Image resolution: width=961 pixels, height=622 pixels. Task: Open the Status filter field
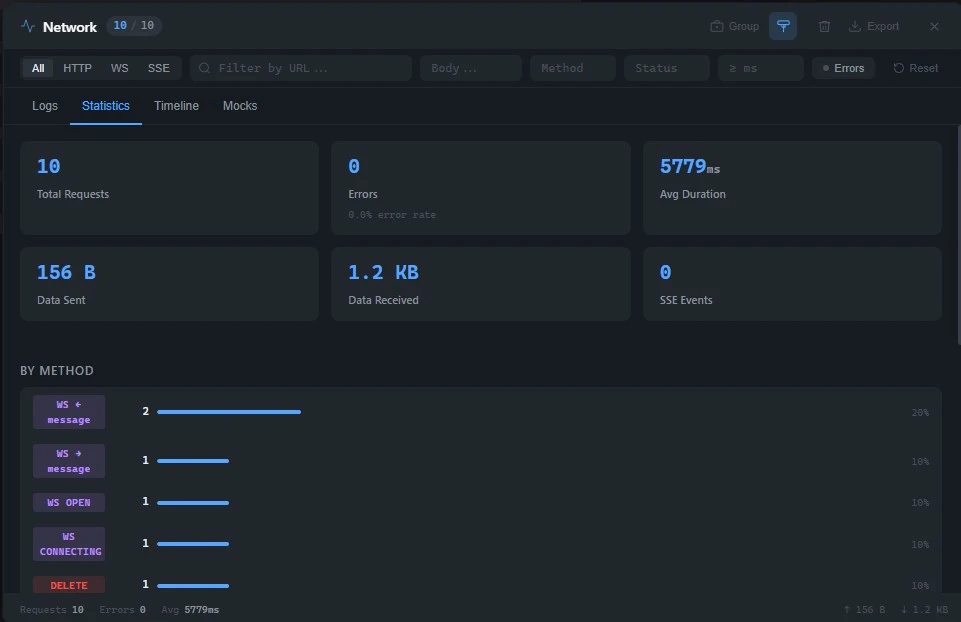[666, 68]
